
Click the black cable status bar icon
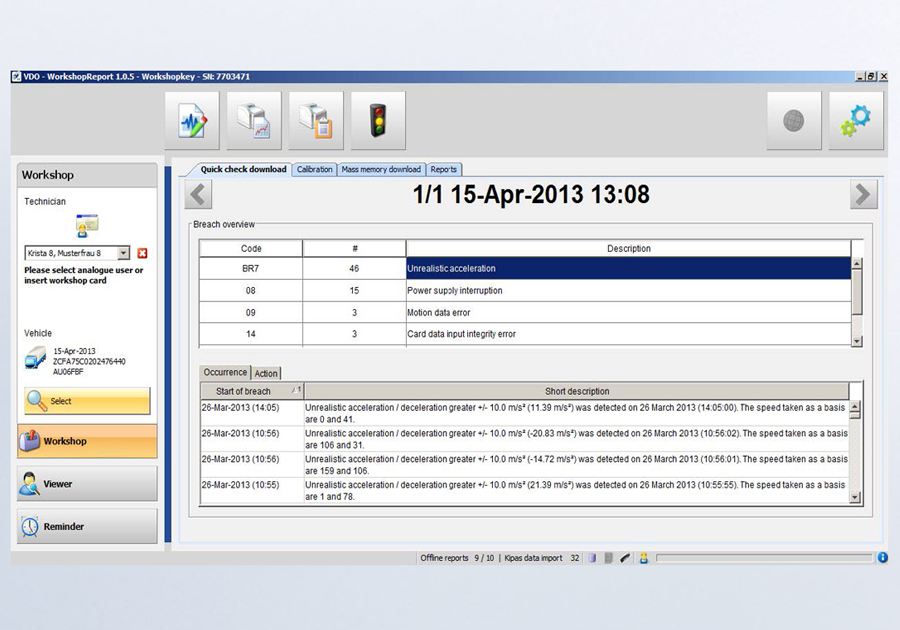(625, 558)
